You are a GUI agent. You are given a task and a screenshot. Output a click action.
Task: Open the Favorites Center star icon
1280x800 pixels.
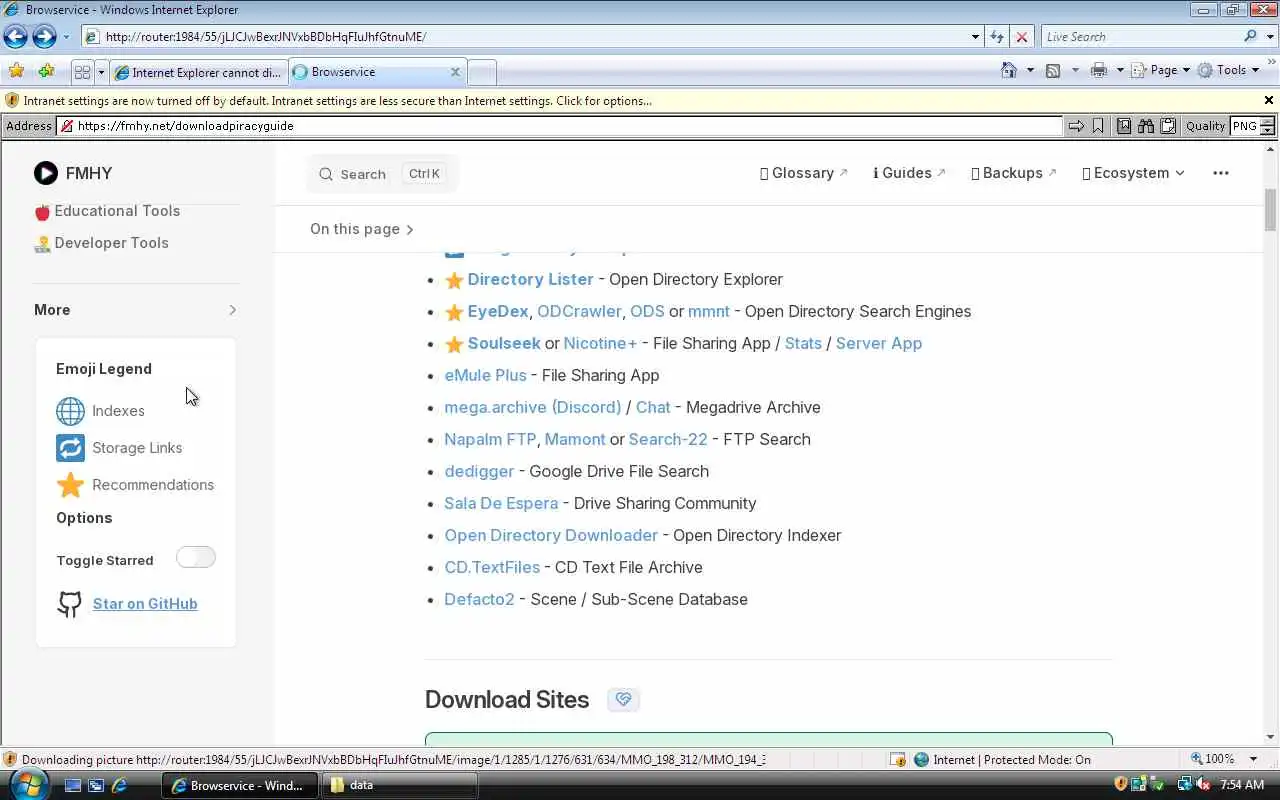16,71
